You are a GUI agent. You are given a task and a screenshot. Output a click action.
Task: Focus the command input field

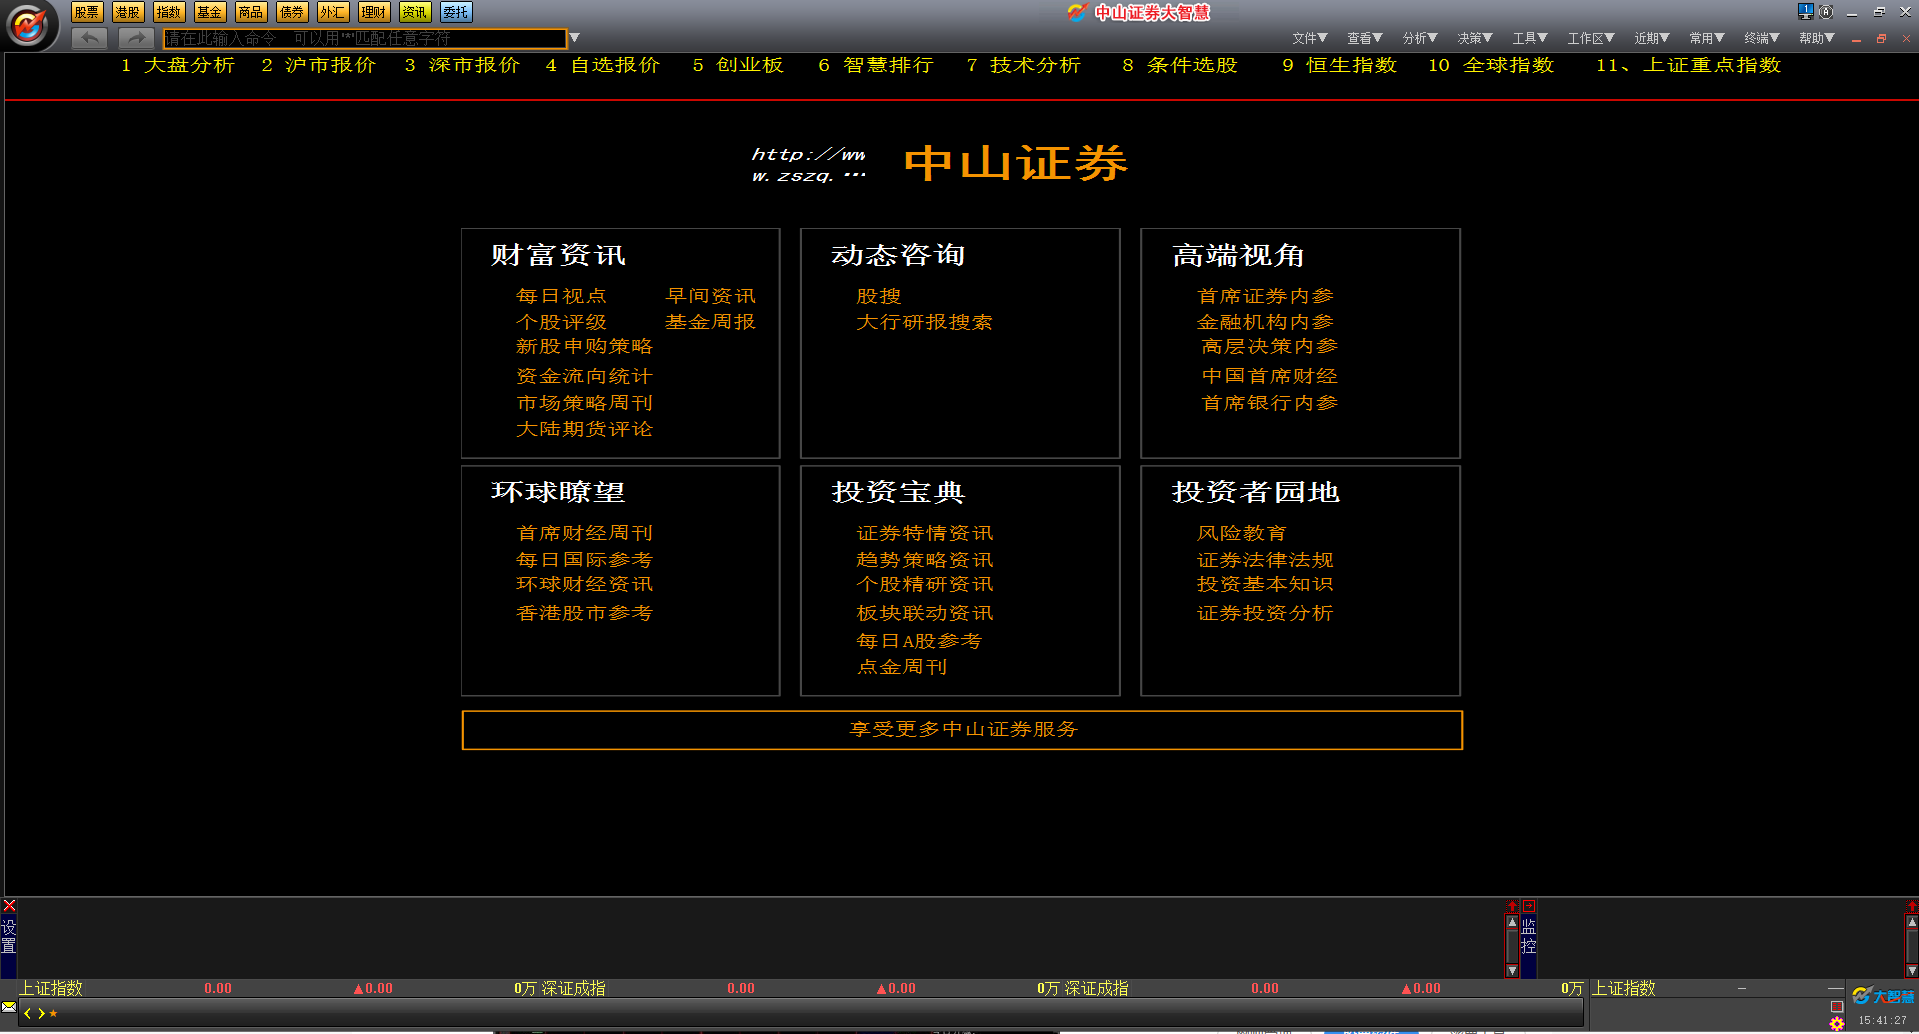tap(365, 38)
